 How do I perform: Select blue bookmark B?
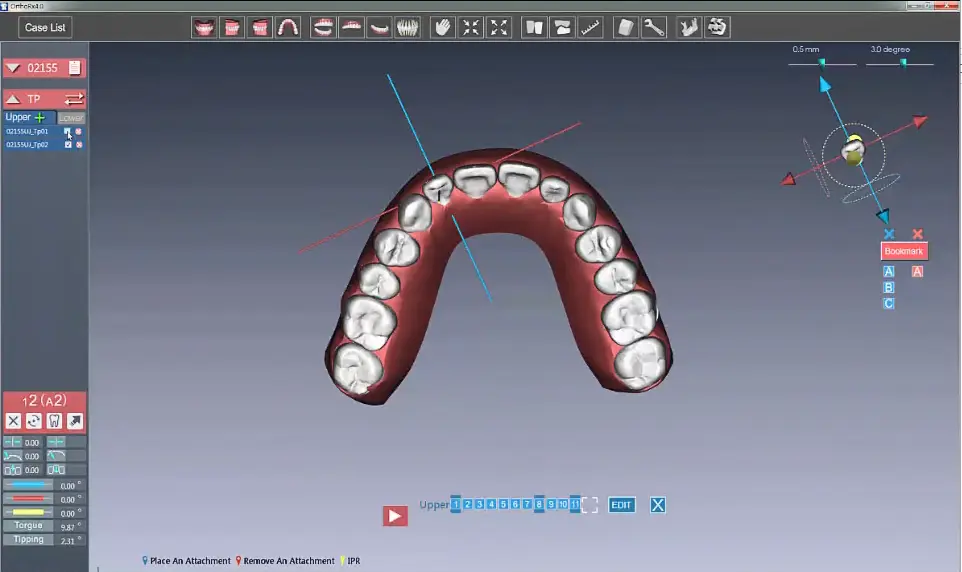(888, 287)
